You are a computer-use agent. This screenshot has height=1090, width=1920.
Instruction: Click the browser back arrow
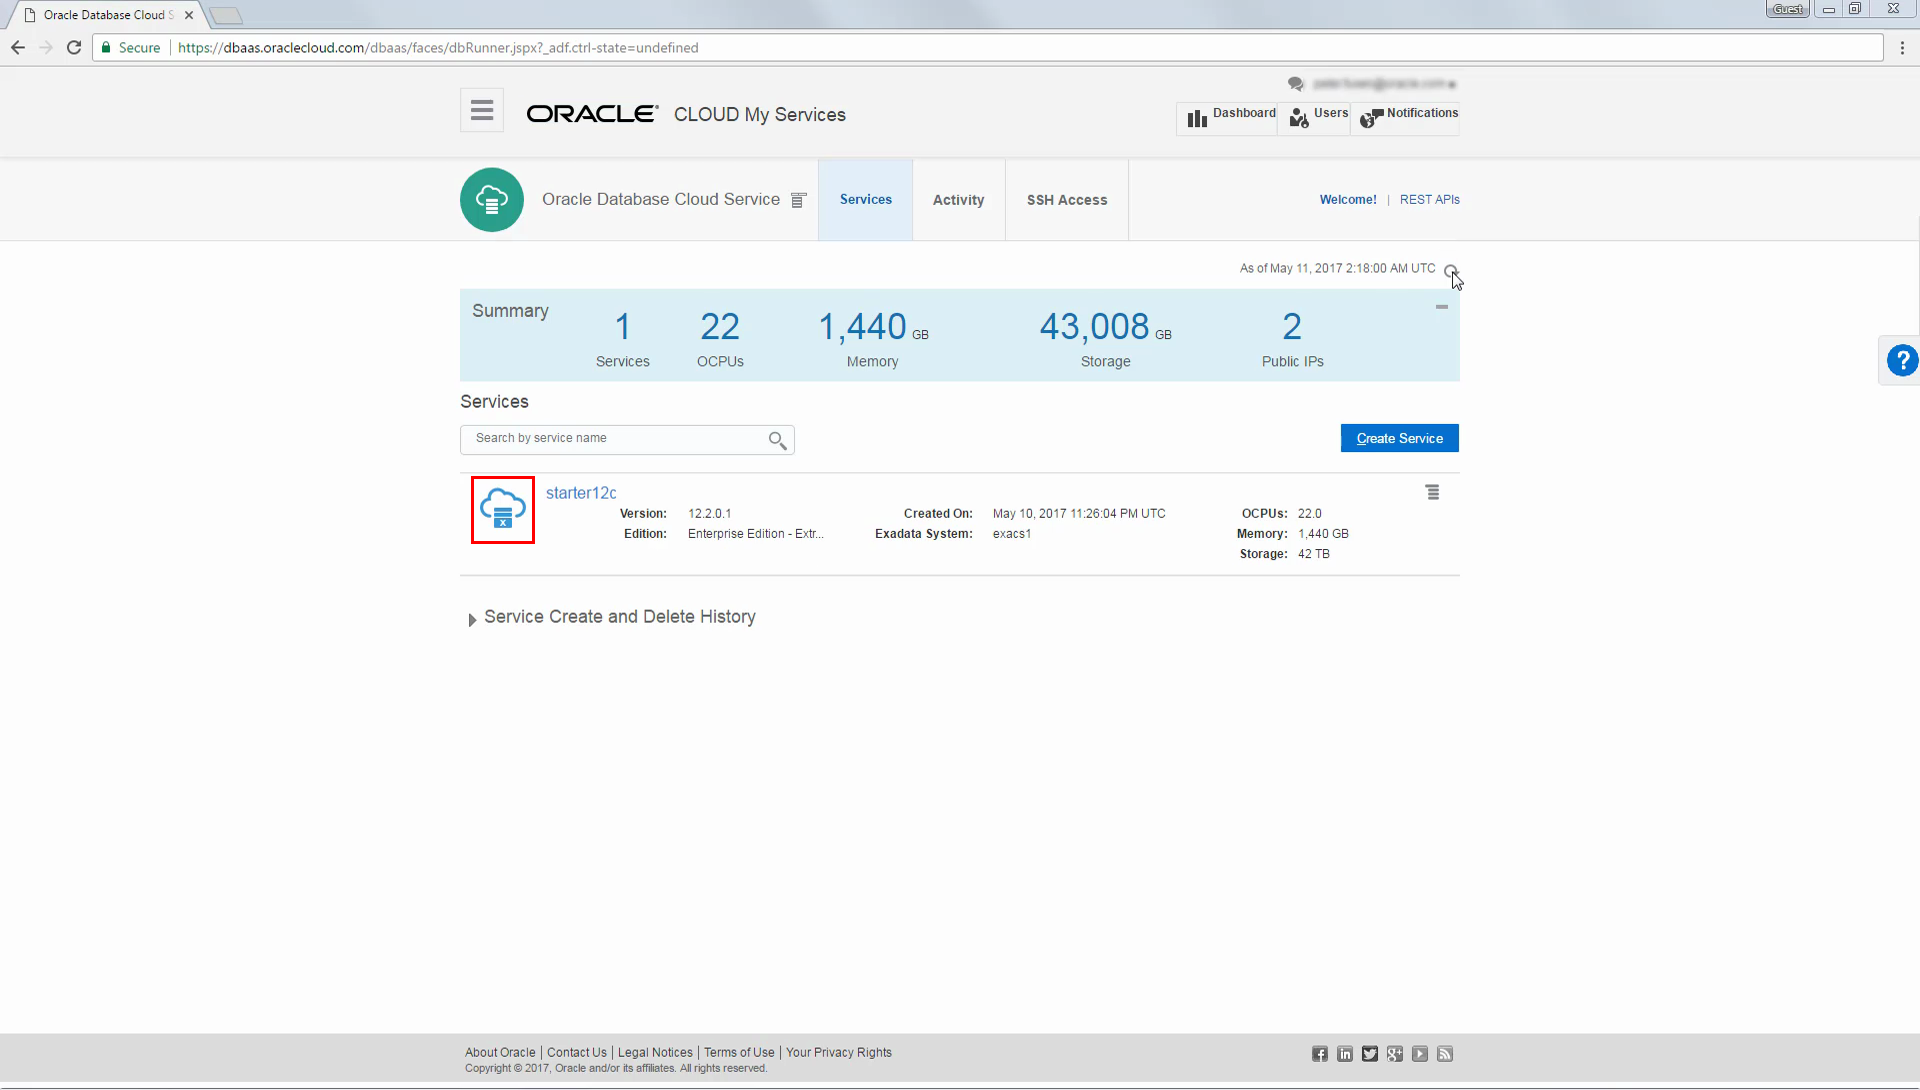18,48
